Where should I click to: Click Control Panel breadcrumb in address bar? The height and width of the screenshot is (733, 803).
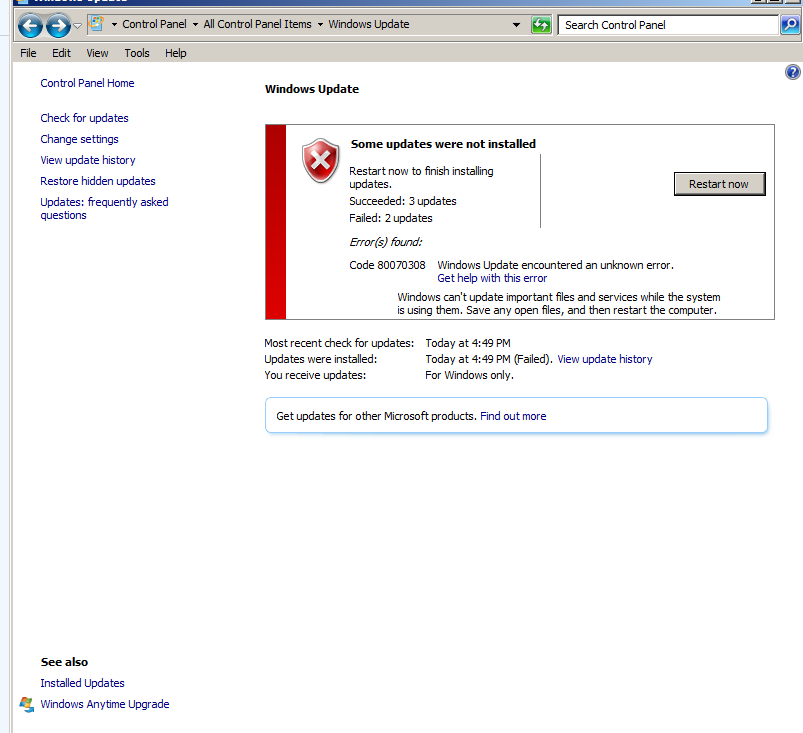(x=154, y=25)
